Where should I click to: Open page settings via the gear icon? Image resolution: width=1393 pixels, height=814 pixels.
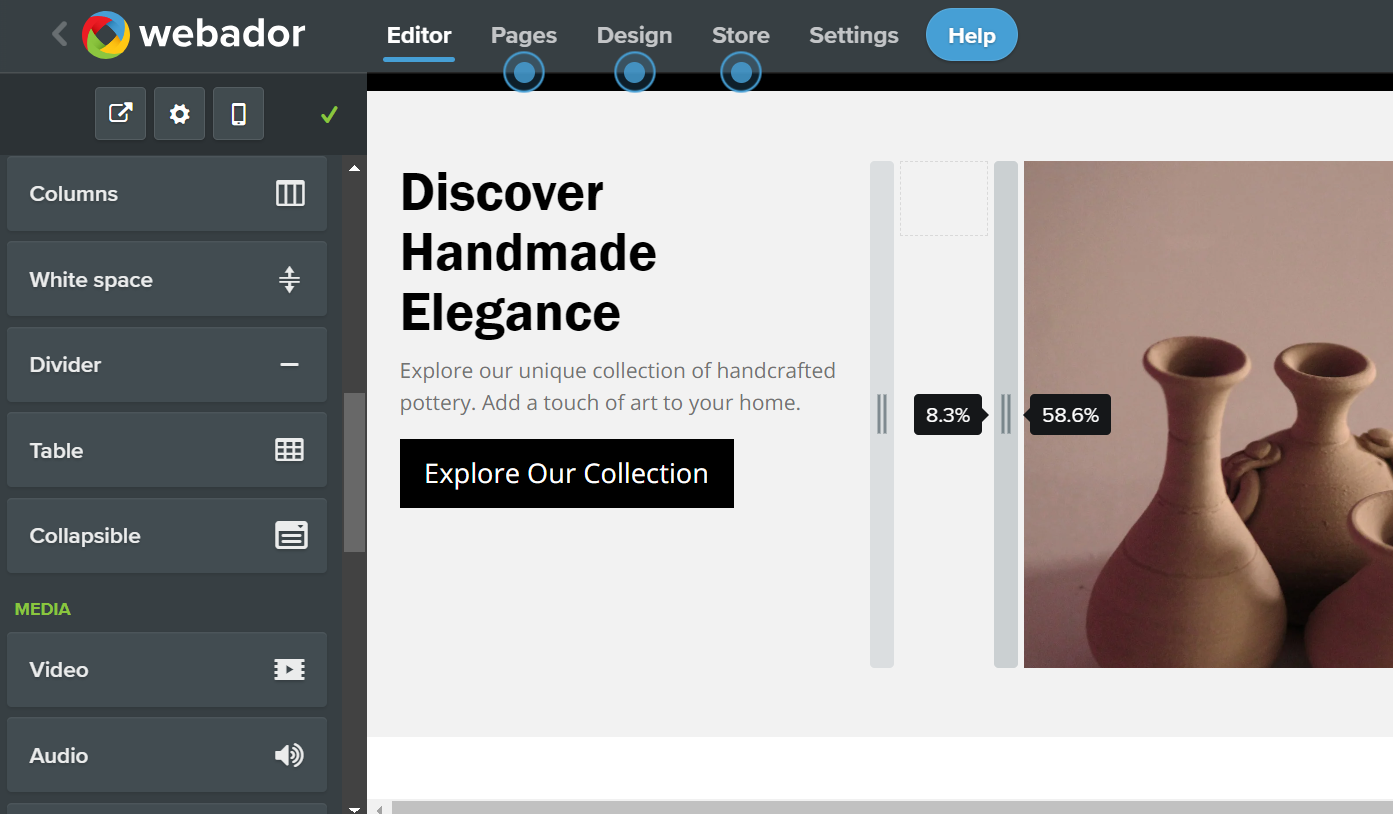179,113
